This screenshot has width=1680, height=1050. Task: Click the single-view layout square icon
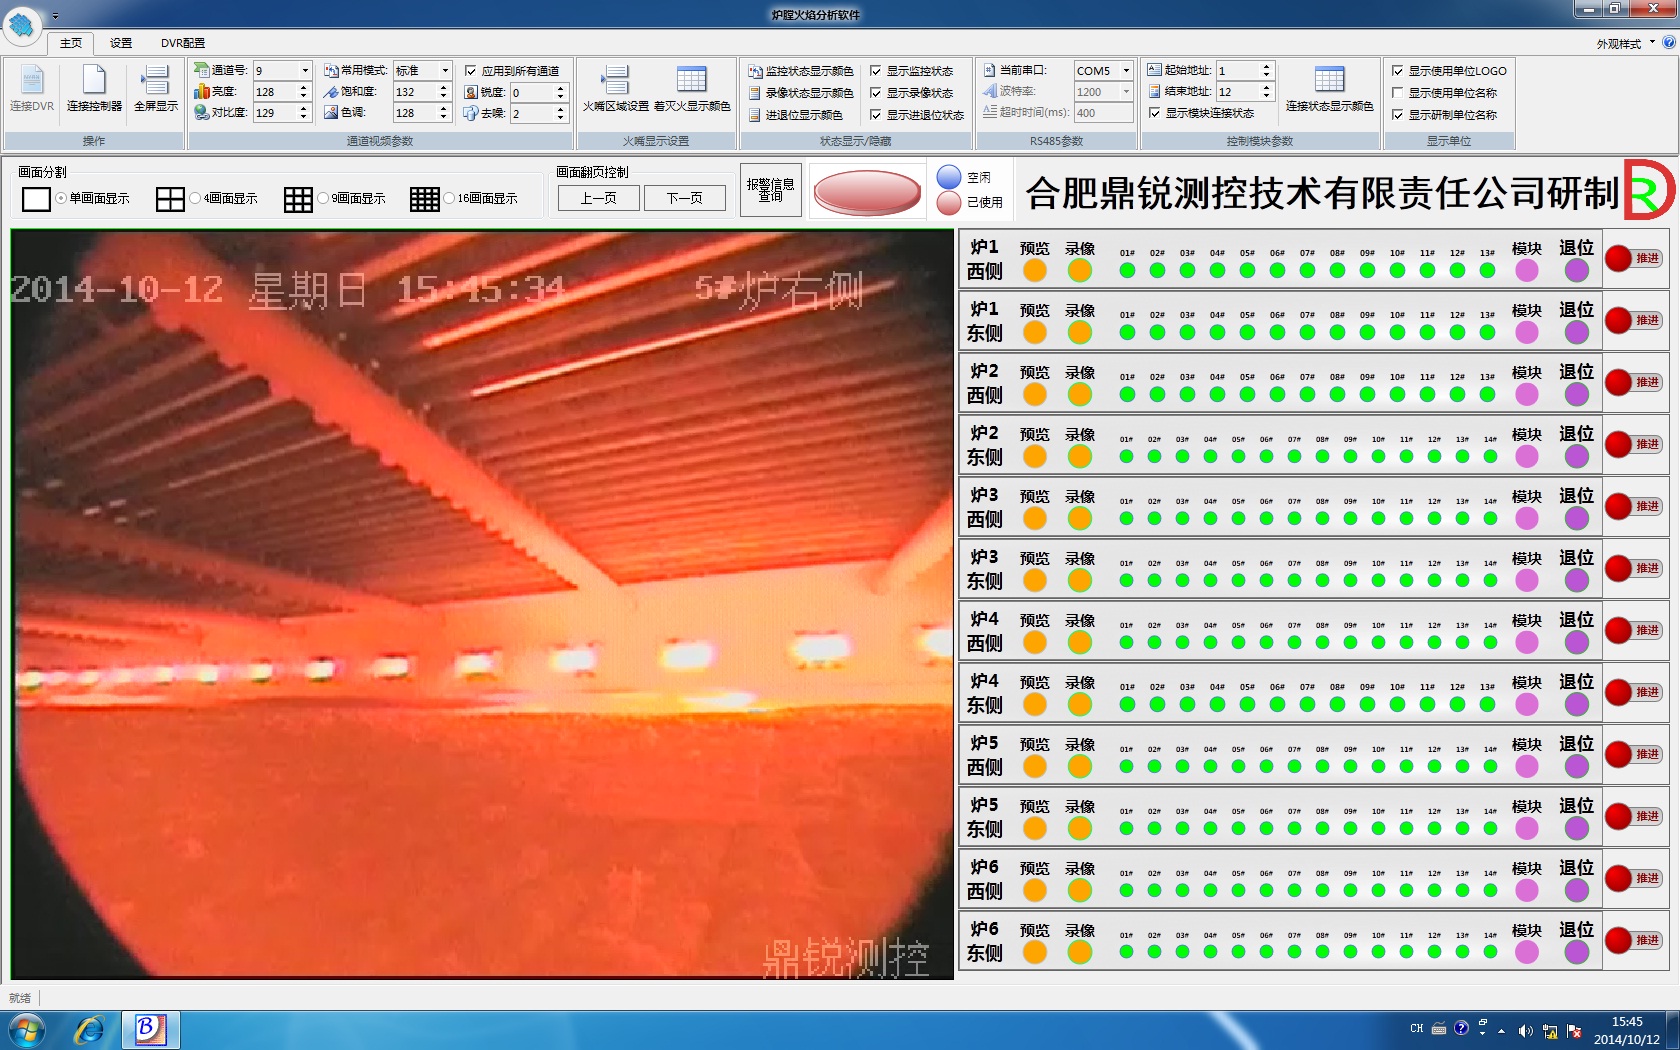click(36, 199)
